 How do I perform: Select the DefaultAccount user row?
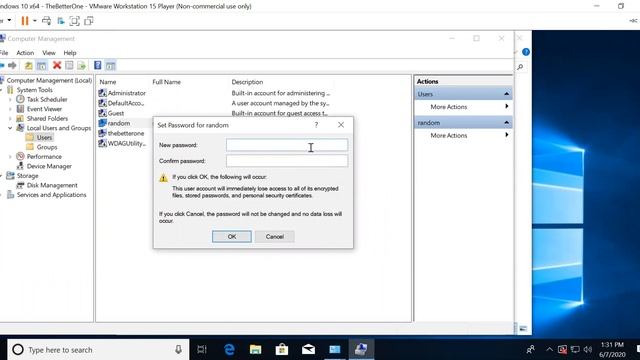pos(125,103)
